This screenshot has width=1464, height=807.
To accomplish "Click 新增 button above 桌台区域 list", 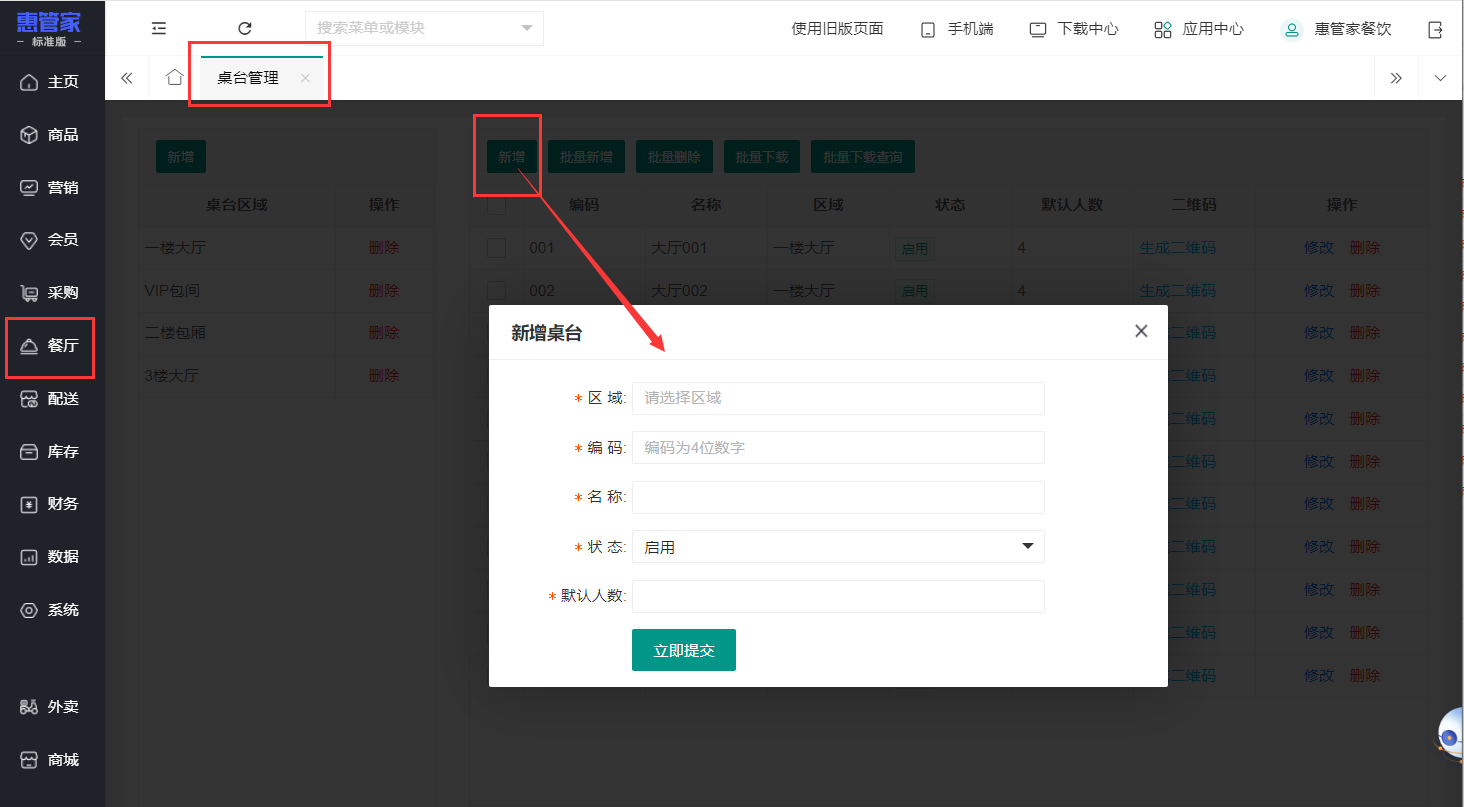I will click(181, 157).
